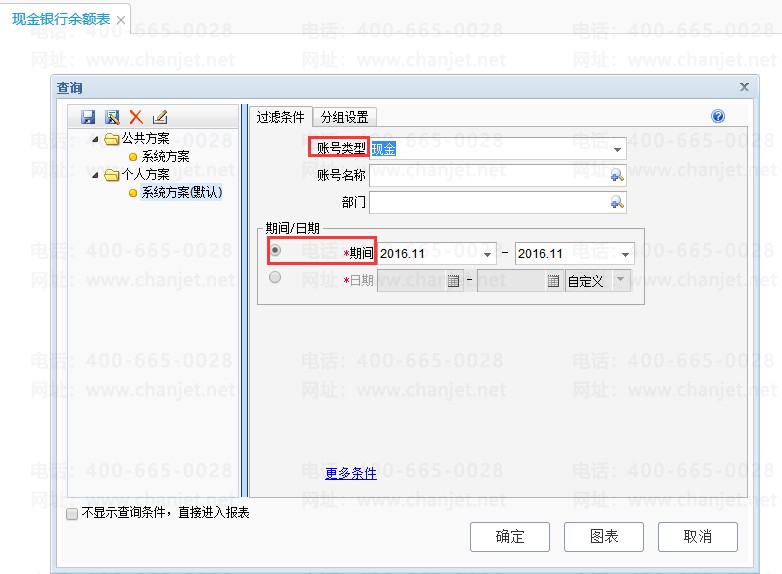Image resolution: width=782 pixels, height=574 pixels.
Task: Open the end date calendar icon
Action: tap(553, 281)
